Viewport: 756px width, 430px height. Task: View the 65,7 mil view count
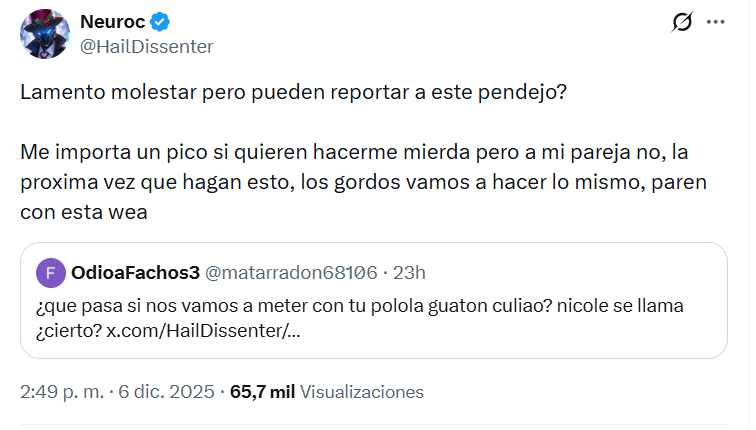coord(263,392)
